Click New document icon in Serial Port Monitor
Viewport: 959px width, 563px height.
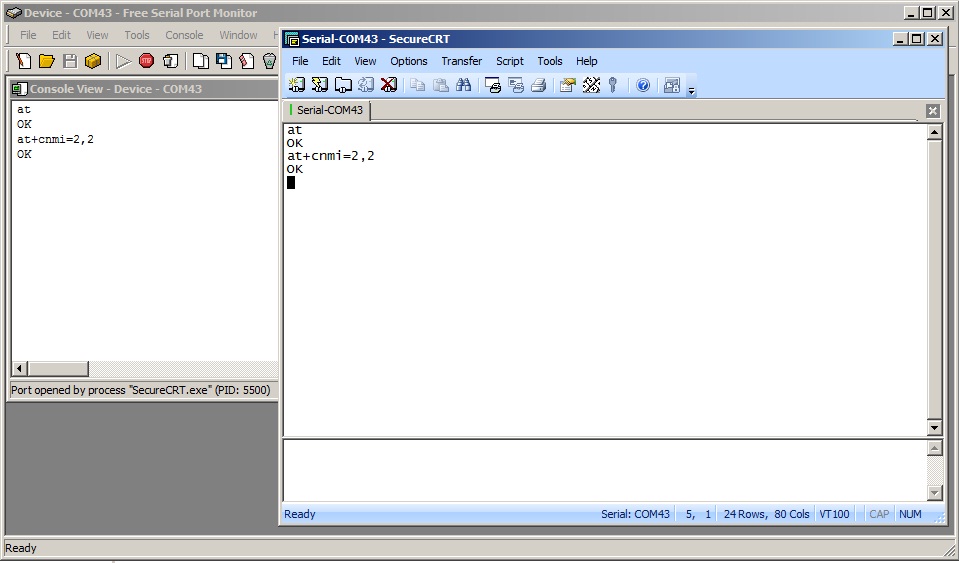click(x=24, y=61)
